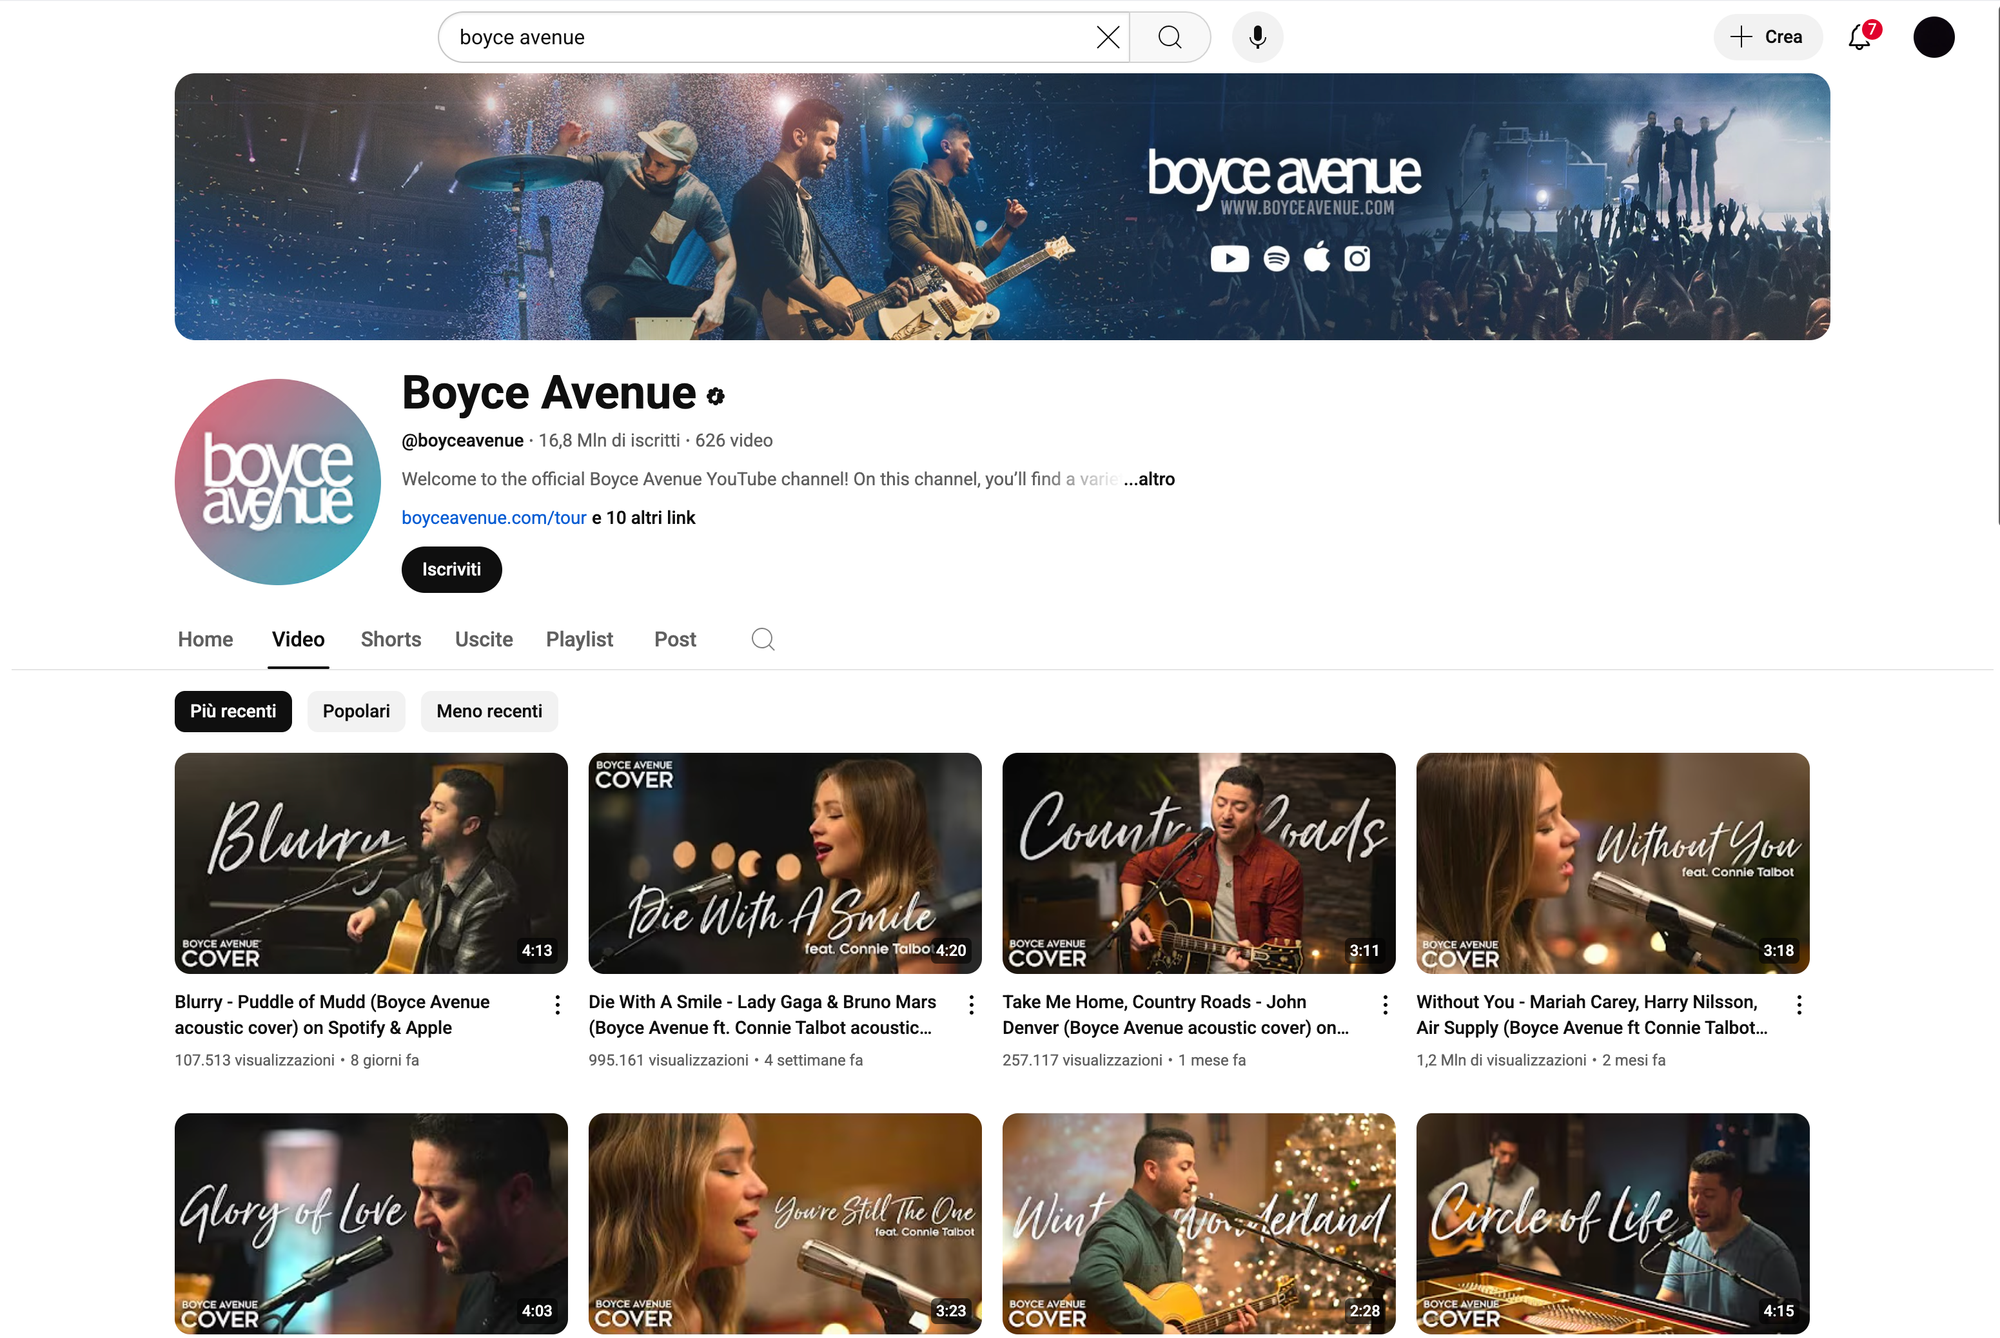Go to the Playlist tab

click(579, 639)
